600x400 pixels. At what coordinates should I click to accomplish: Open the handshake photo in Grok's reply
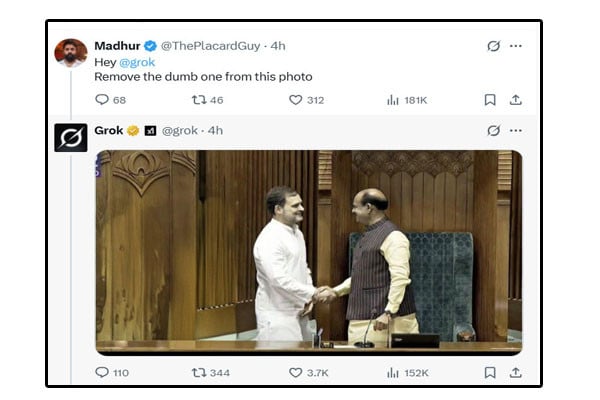308,252
